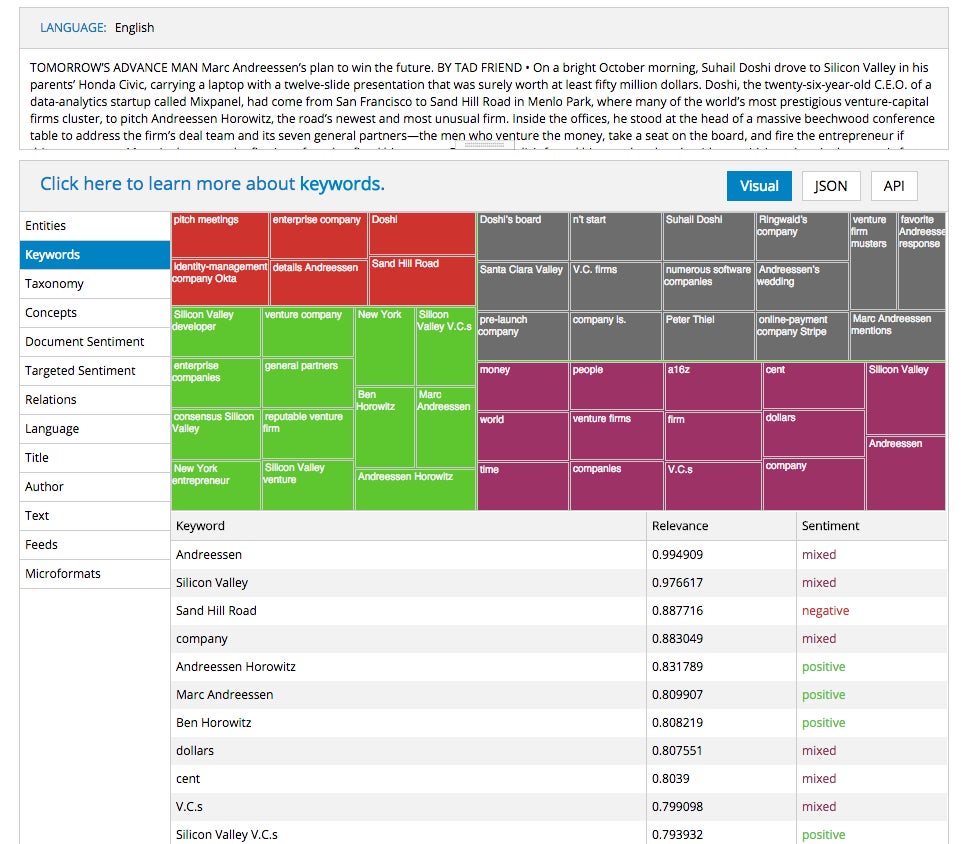The width and height of the screenshot is (969, 844).
Task: Click the purple 'a16z' treemap tile
Action: point(713,386)
